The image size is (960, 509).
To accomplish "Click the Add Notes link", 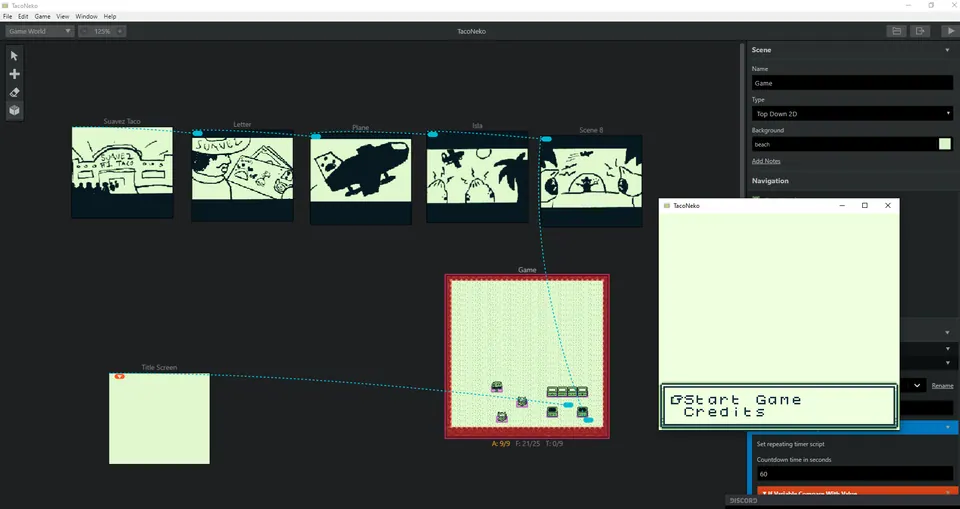I will 766,161.
